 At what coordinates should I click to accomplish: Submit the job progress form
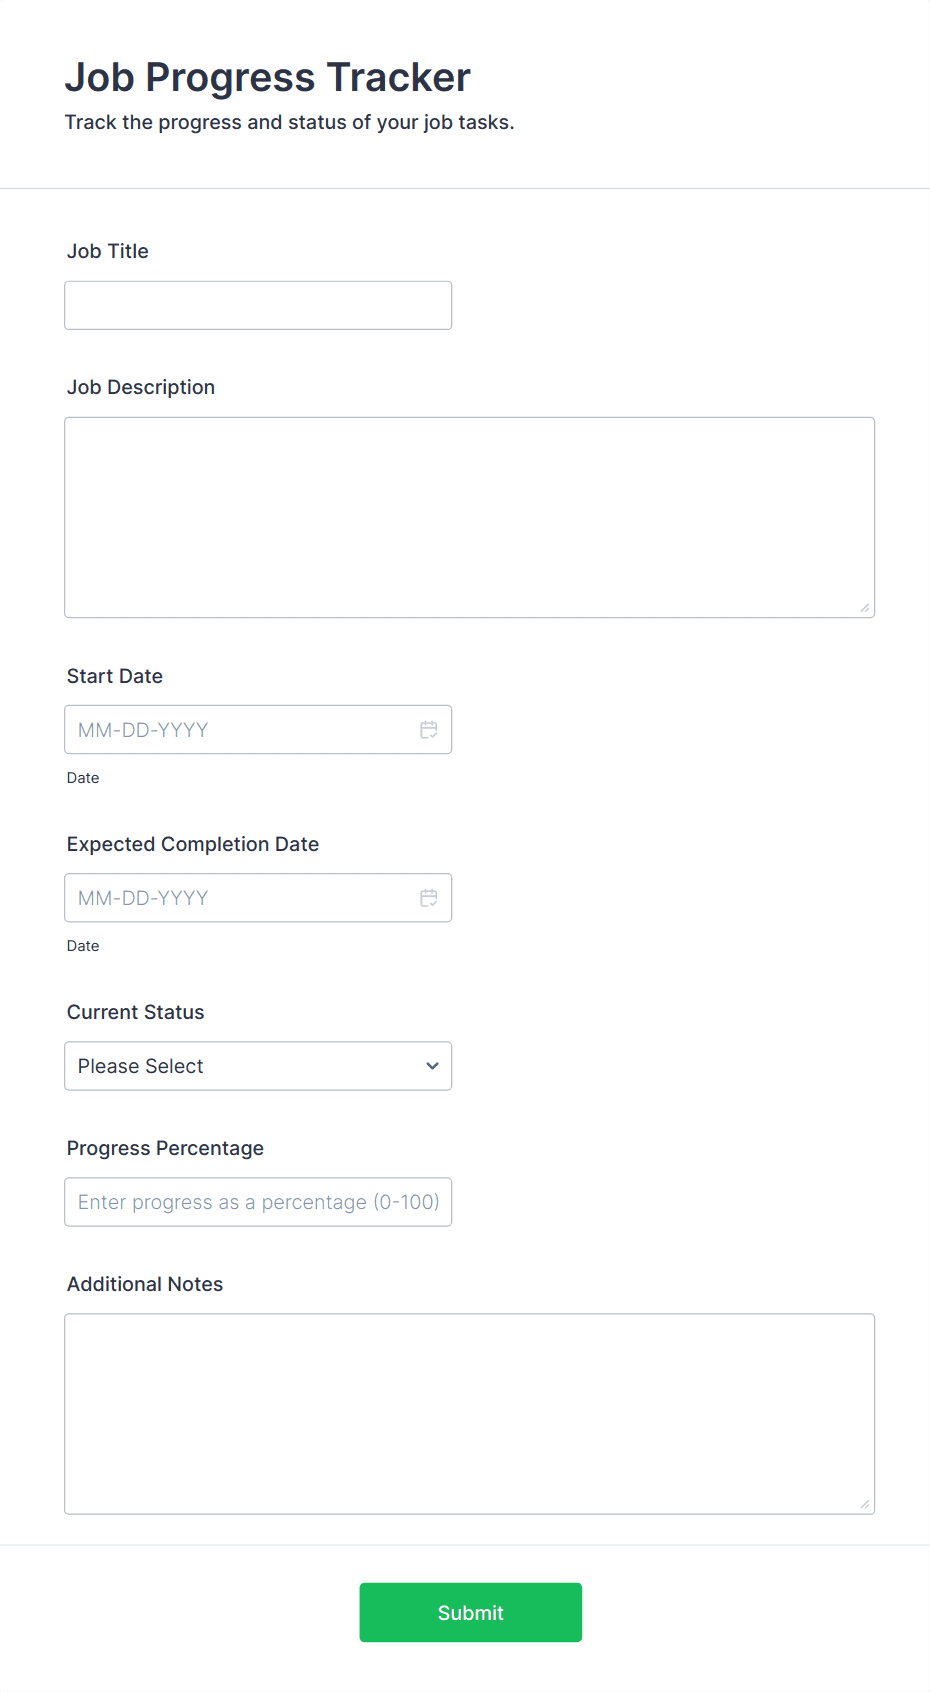pos(470,1612)
